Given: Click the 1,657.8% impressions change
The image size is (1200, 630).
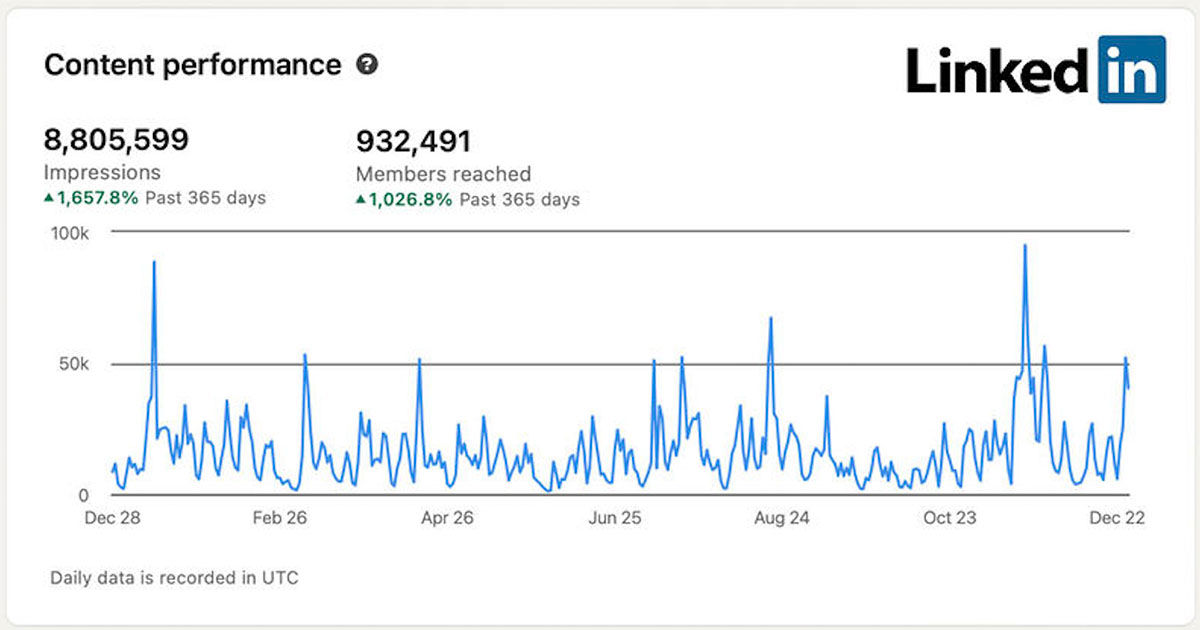Looking at the screenshot, I should (x=97, y=198).
